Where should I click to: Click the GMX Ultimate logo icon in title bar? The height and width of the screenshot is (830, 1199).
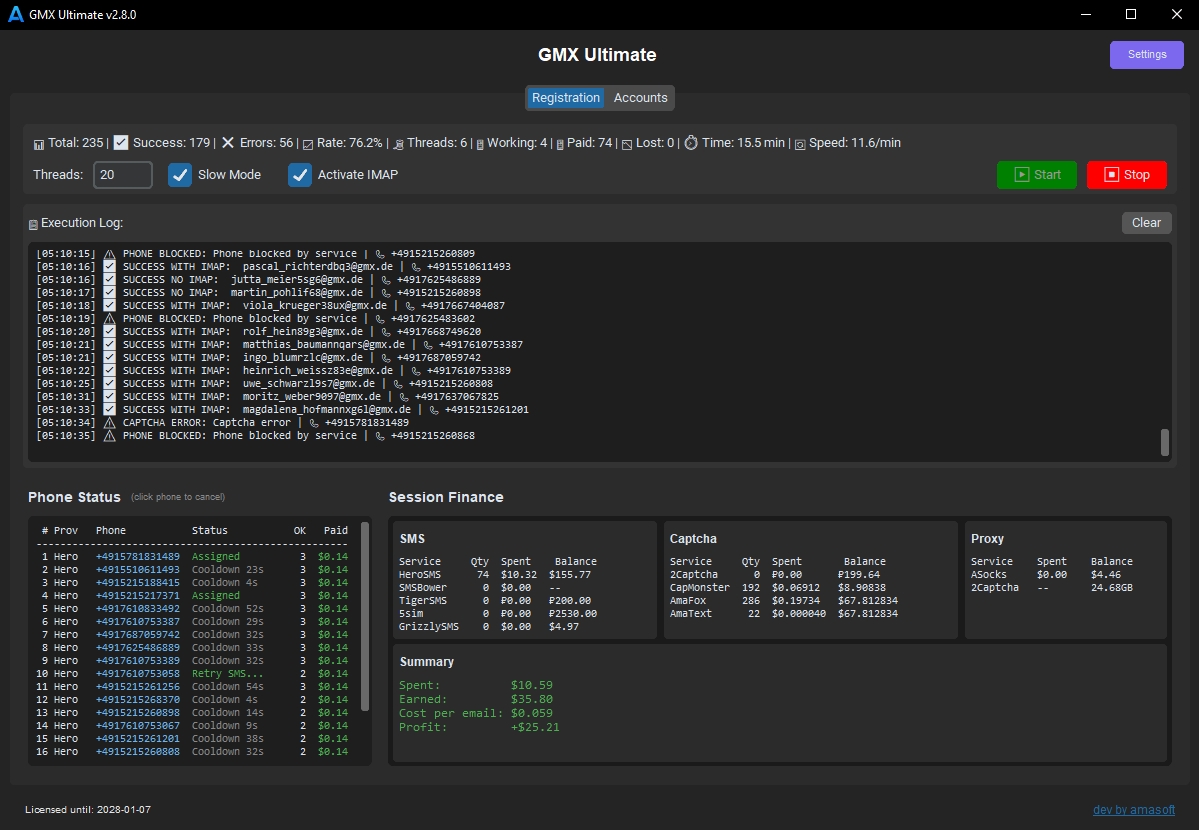click(16, 15)
